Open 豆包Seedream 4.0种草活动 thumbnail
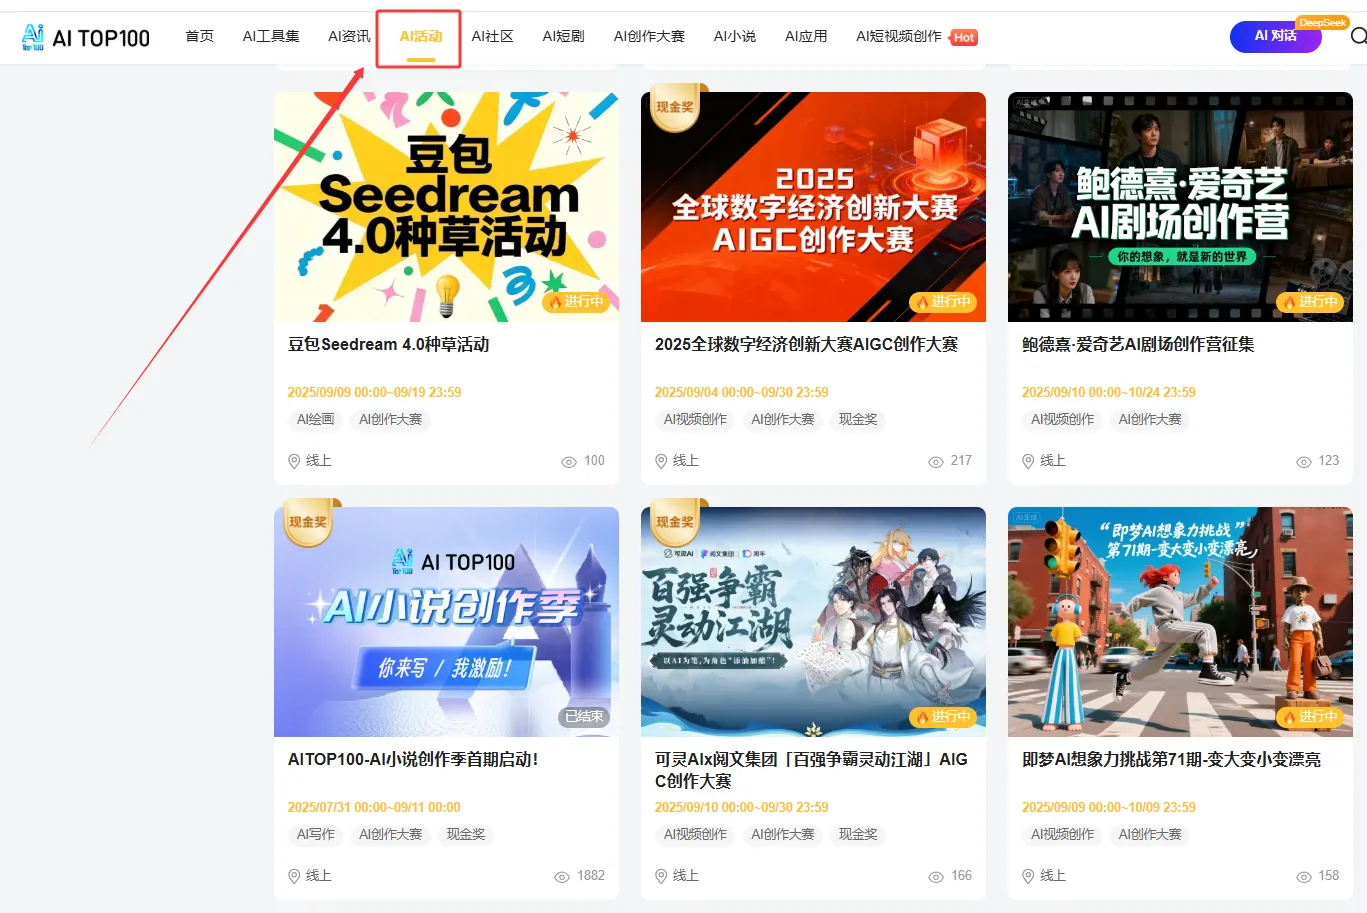Screen dimensions: 1367x913 pyautogui.click(x=446, y=207)
